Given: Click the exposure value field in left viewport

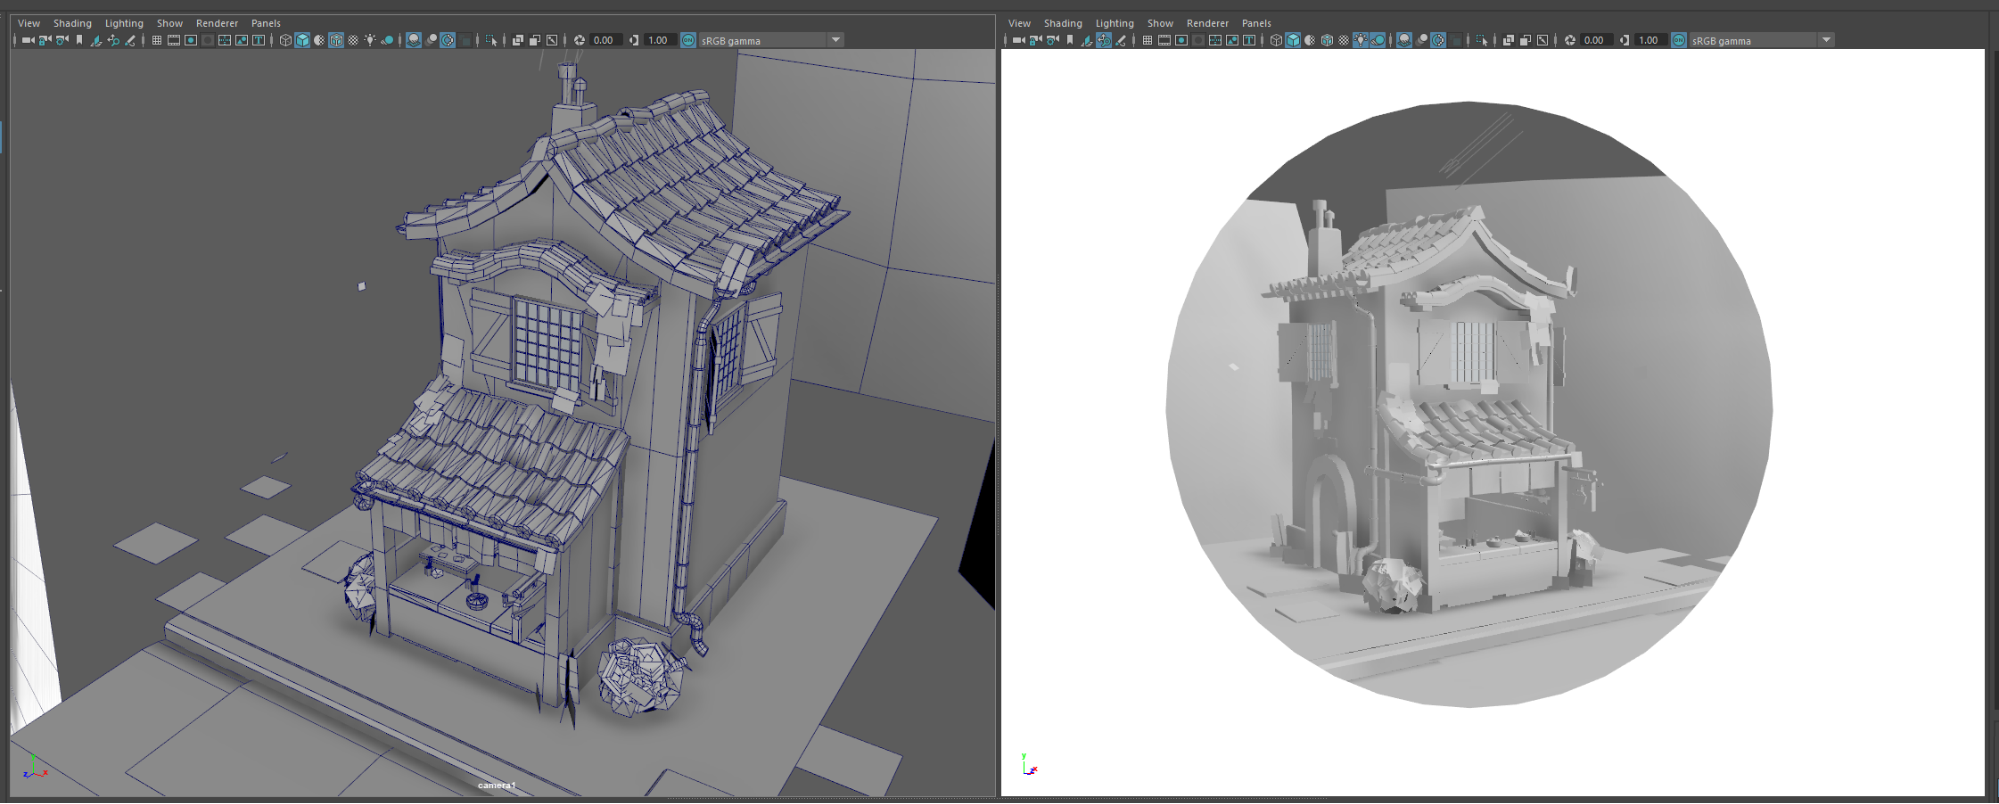Looking at the screenshot, I should pos(604,40).
